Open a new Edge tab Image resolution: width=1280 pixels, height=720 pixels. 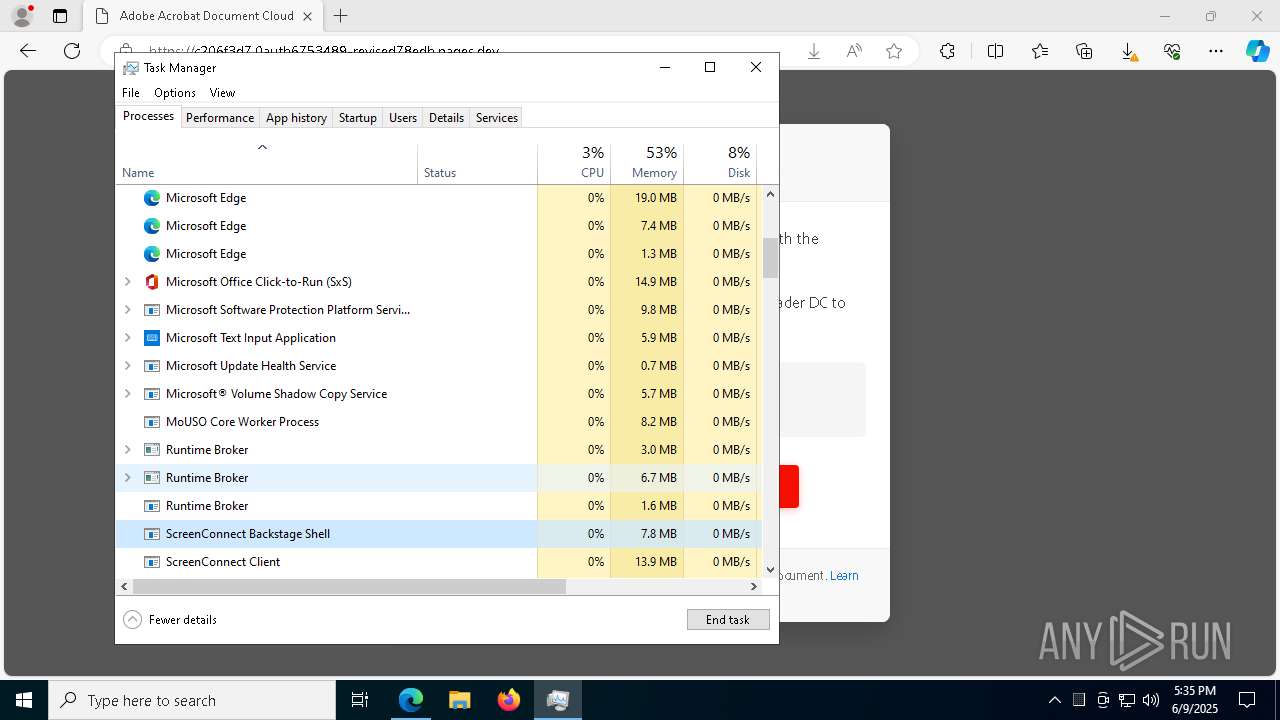coord(341,16)
